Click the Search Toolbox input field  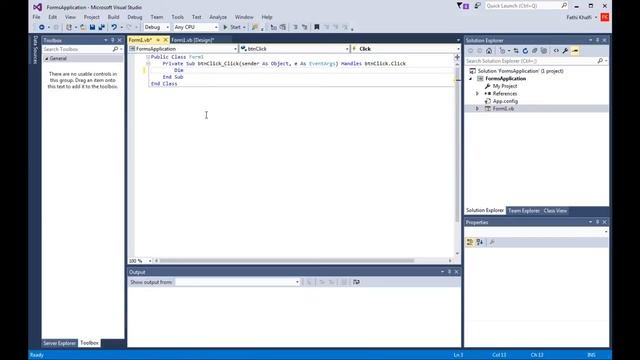point(77,49)
